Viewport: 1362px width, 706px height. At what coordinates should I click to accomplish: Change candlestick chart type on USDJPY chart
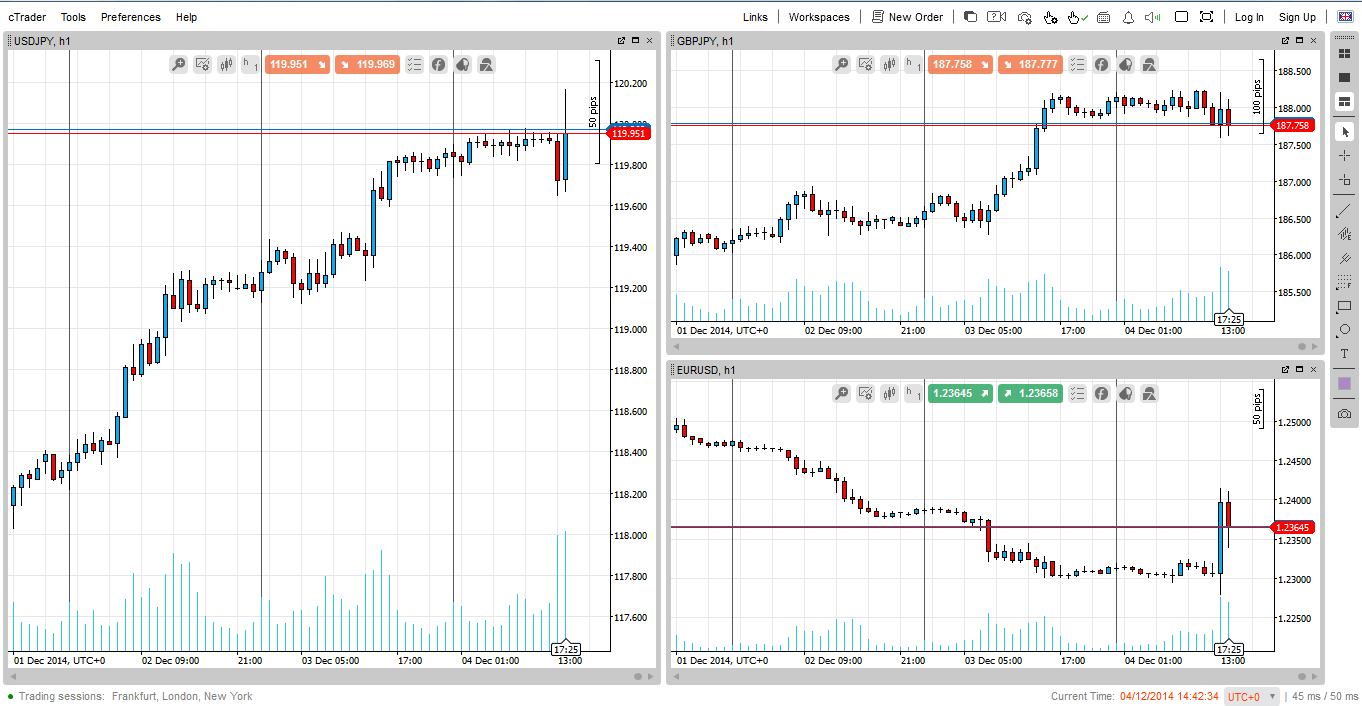click(x=226, y=64)
